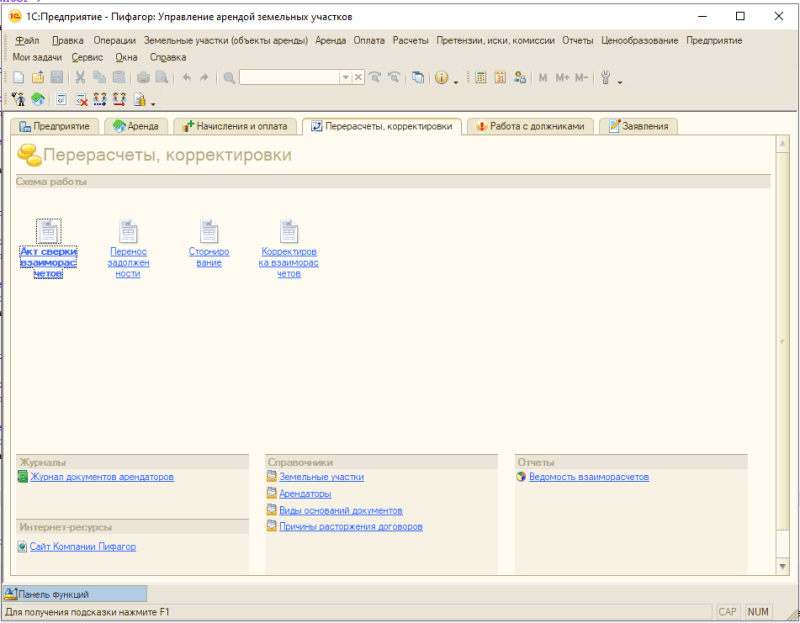Switch to the Начисления и оплата tab
Image resolution: width=800 pixels, height=623 pixels.
pyautogui.click(x=235, y=126)
